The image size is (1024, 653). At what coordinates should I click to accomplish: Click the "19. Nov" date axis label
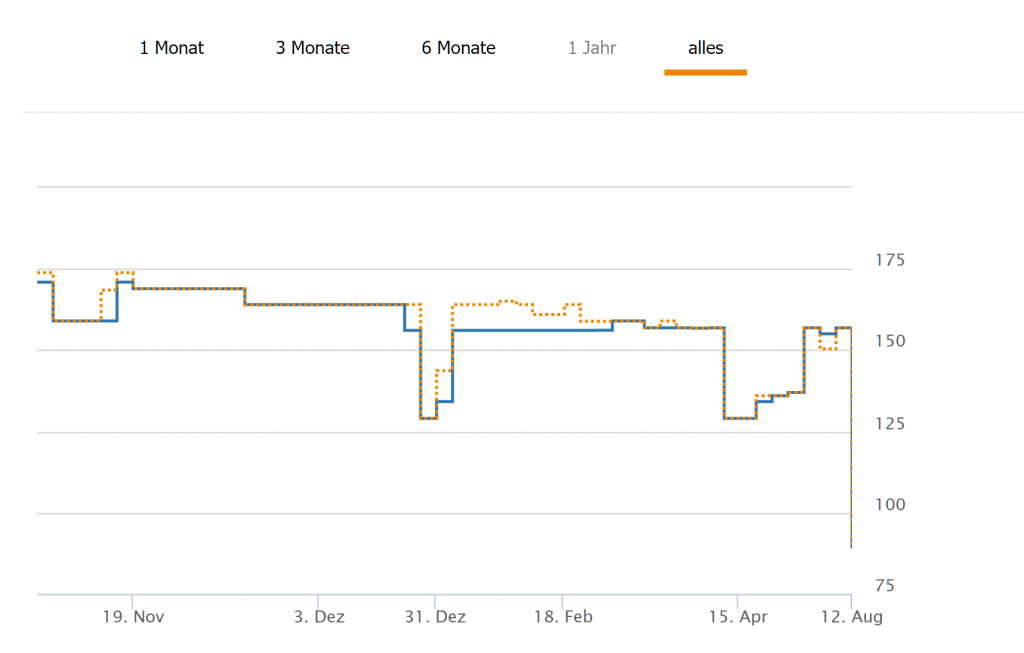(x=134, y=617)
